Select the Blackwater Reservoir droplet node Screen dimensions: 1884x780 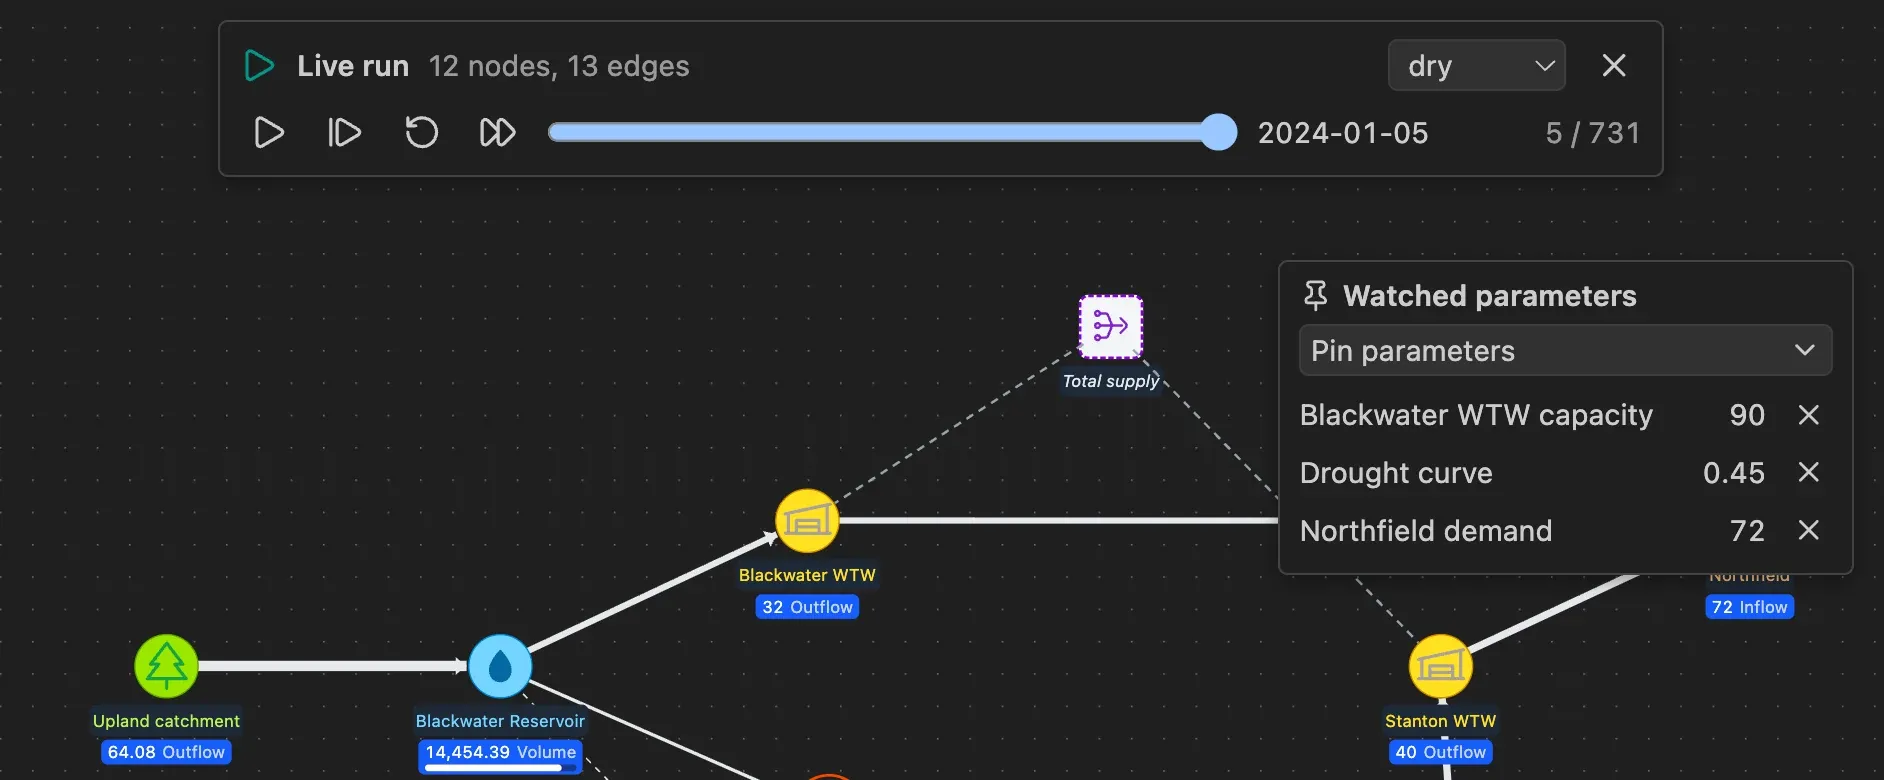pos(500,666)
